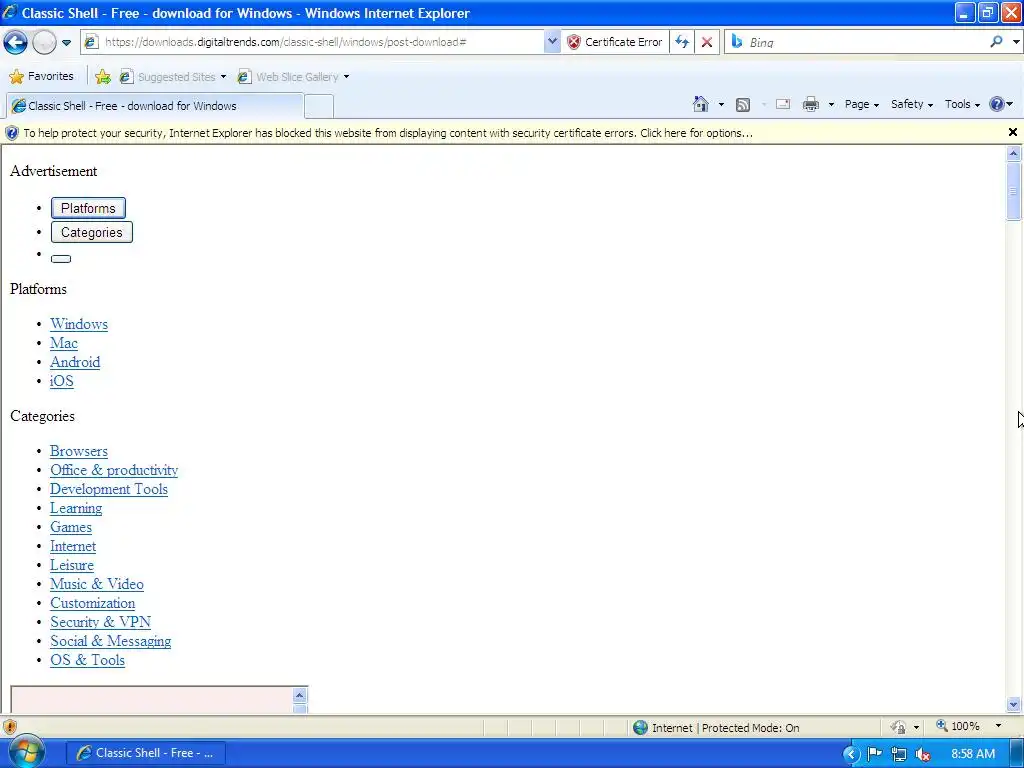Open the Games category link

click(71, 527)
